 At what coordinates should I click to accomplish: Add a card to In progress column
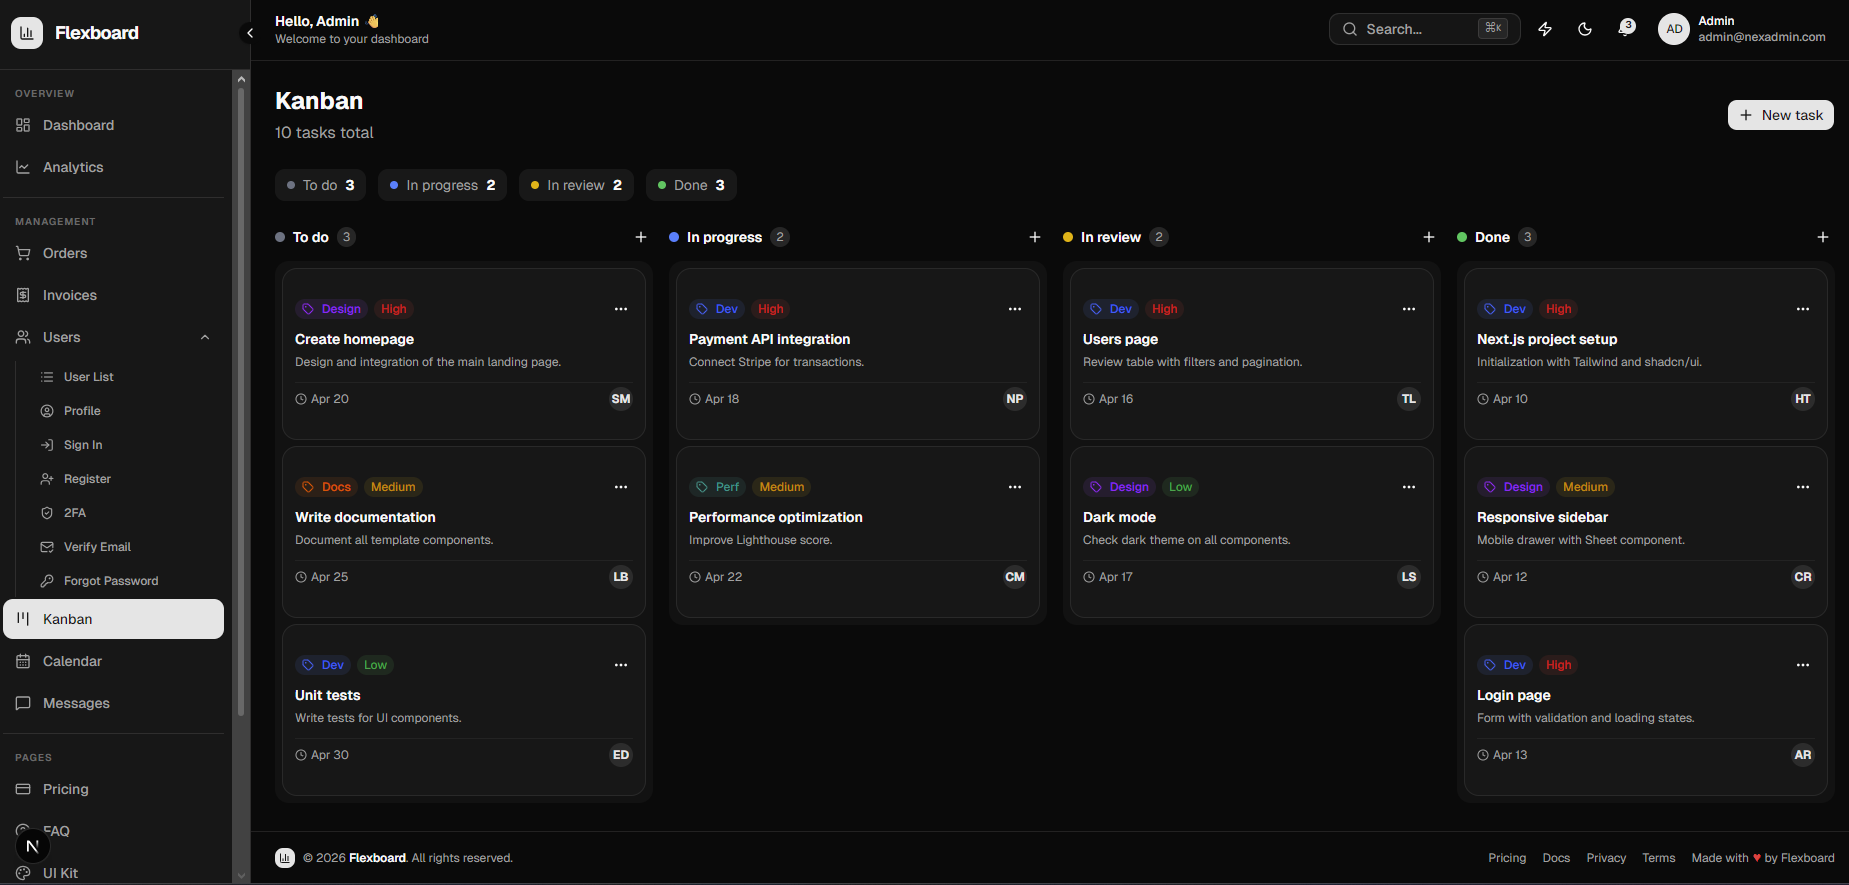coord(1035,237)
